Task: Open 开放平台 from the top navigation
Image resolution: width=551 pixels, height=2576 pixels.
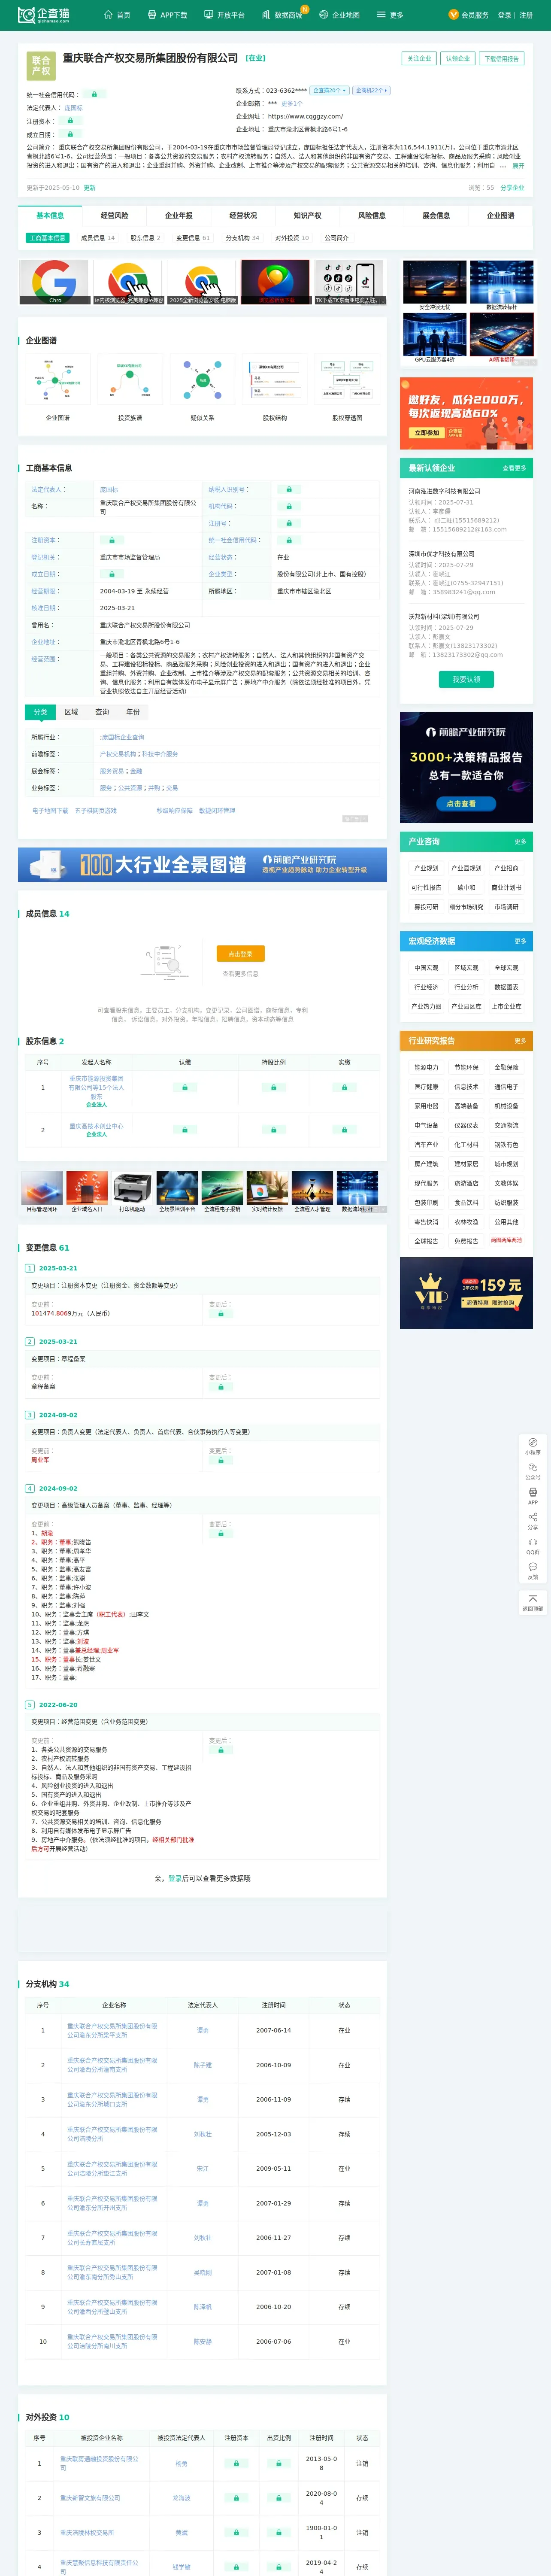Action: coord(224,15)
